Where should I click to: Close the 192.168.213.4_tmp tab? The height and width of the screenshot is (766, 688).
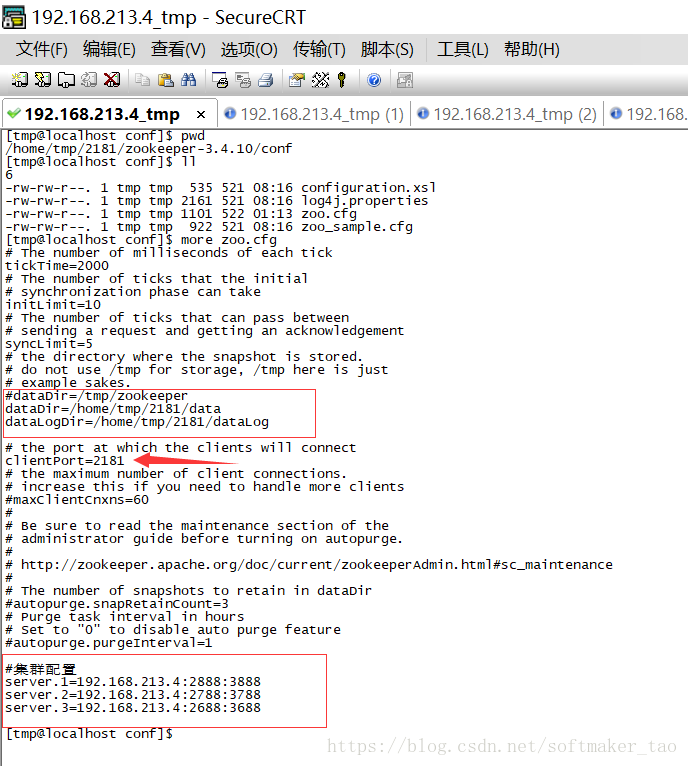pos(200,114)
